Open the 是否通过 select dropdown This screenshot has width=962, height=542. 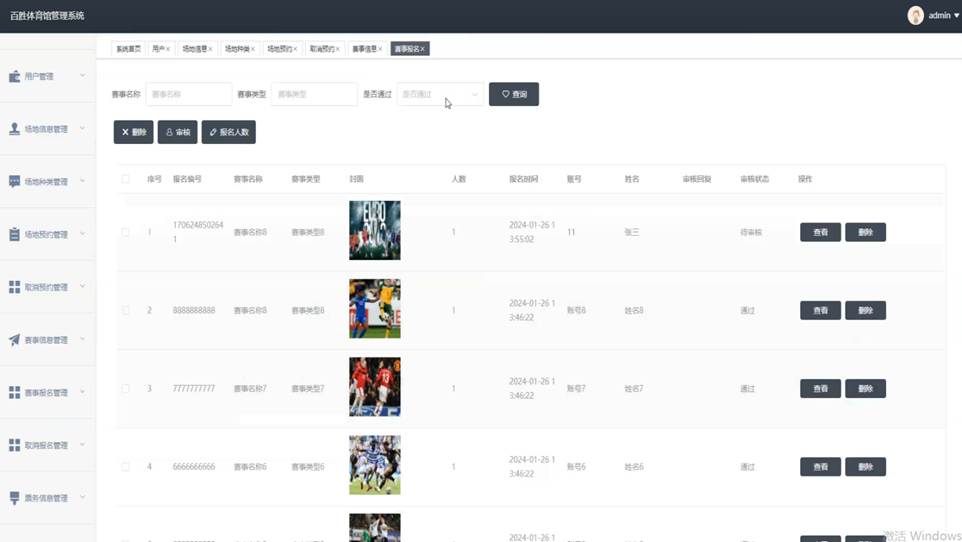pyautogui.click(x=440, y=94)
